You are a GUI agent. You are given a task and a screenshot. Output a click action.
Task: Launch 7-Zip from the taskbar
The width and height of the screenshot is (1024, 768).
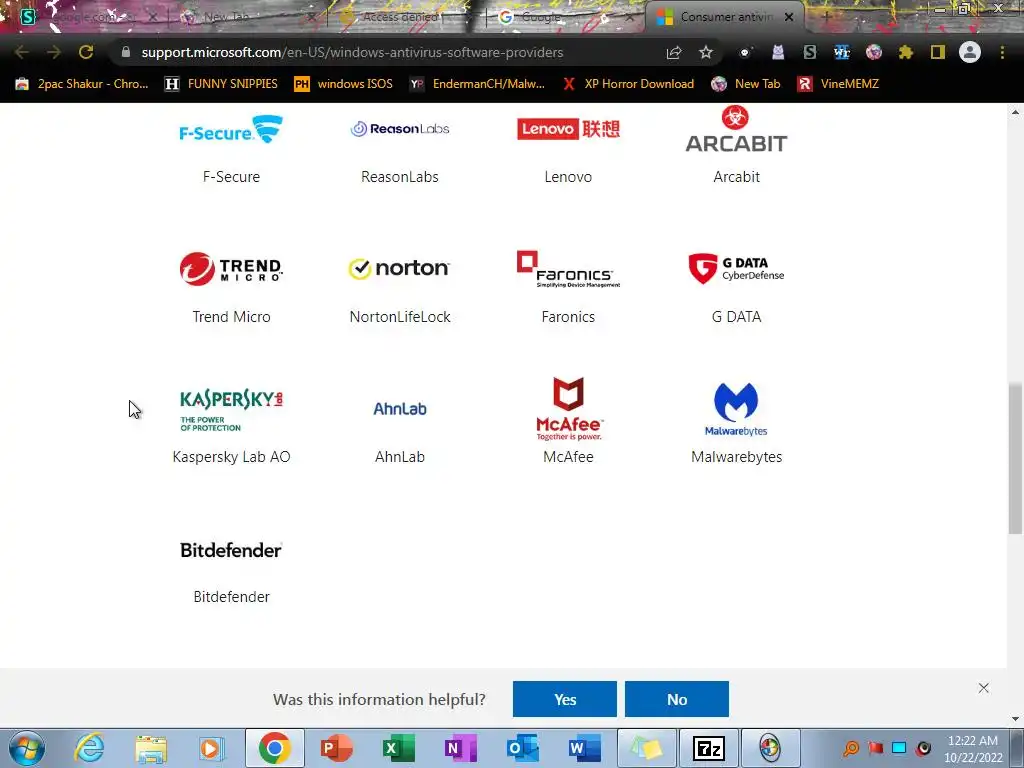tap(709, 748)
